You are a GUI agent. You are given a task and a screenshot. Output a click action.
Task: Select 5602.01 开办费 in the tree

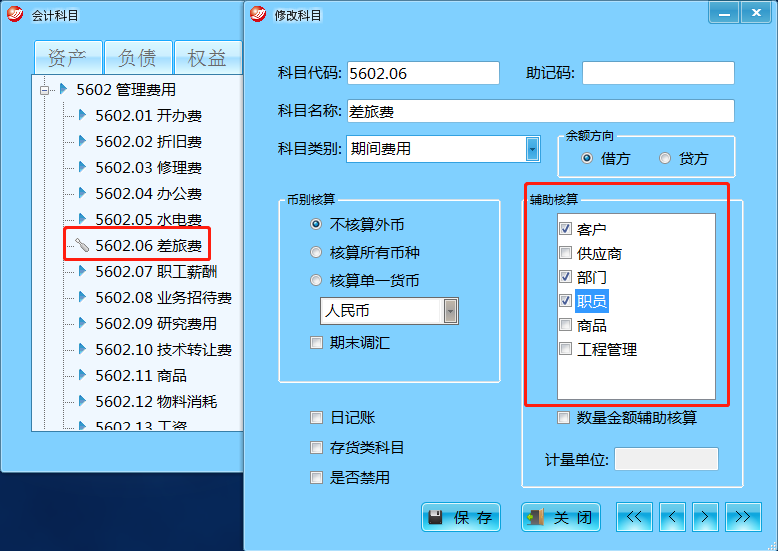pos(148,115)
